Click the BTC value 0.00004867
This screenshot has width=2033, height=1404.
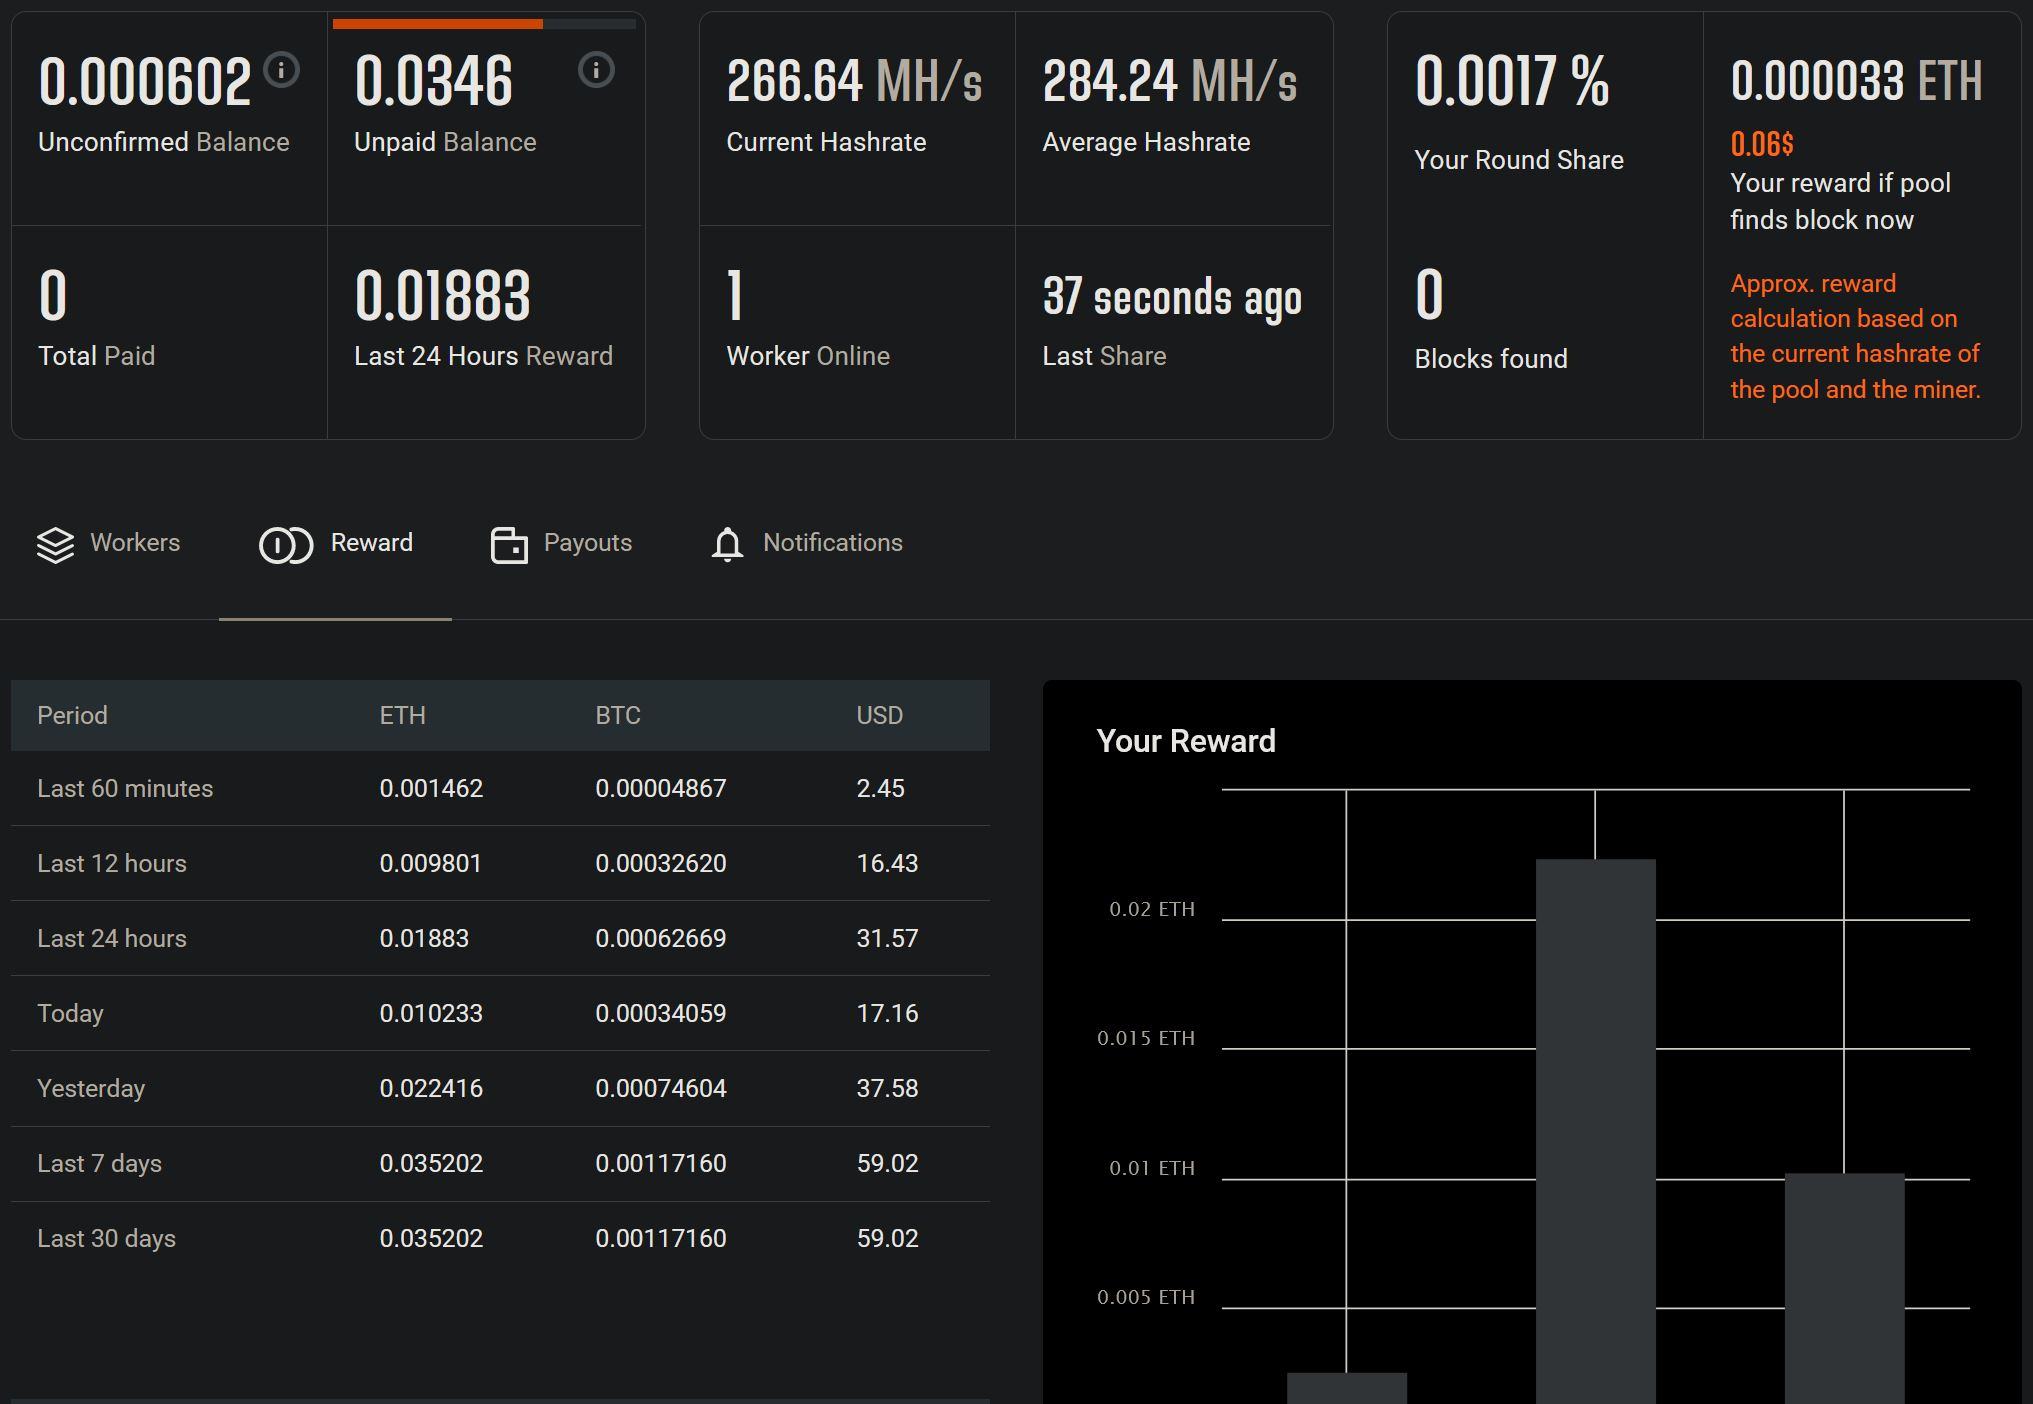coord(660,788)
